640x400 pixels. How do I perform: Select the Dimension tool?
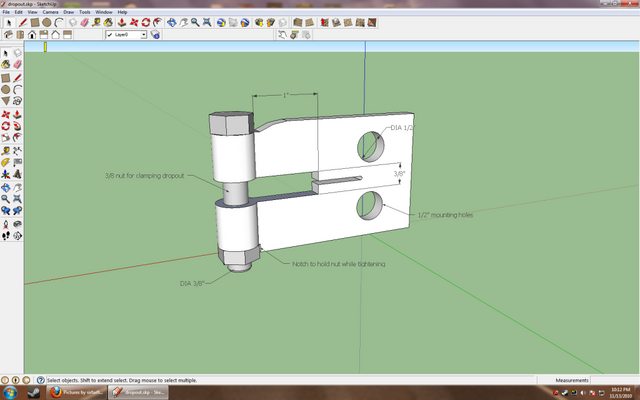17,151
